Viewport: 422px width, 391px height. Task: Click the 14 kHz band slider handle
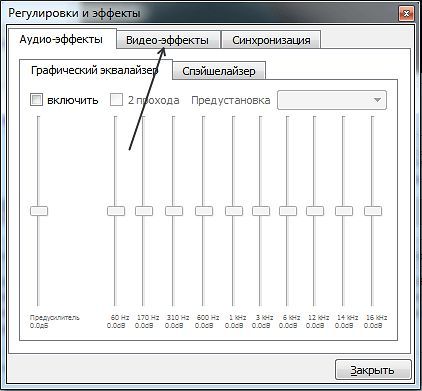pos(344,211)
